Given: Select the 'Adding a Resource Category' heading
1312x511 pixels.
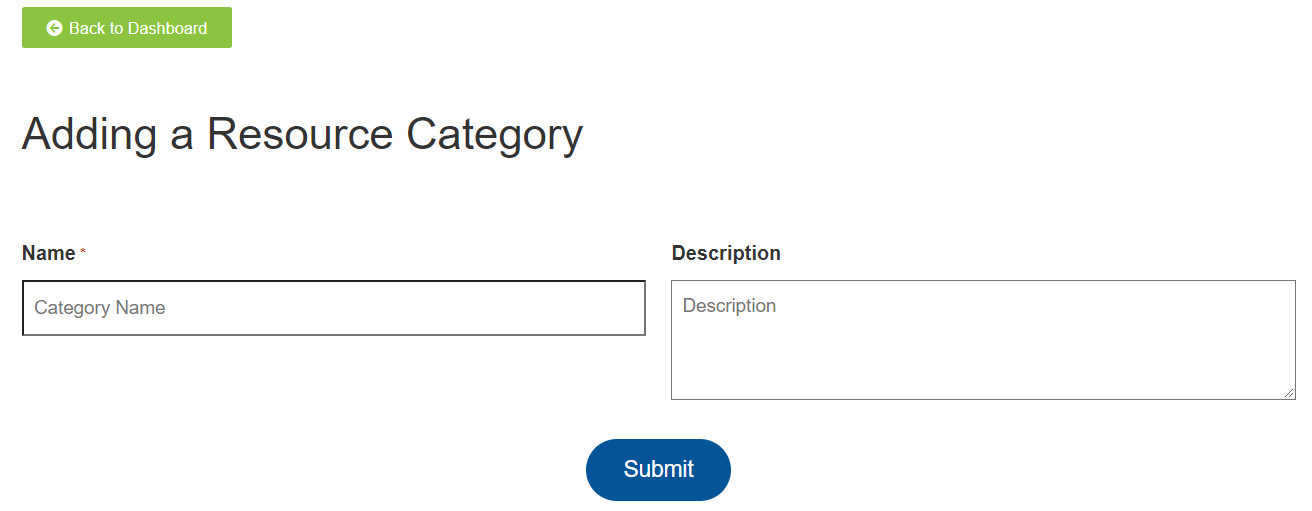Looking at the screenshot, I should [x=302, y=134].
